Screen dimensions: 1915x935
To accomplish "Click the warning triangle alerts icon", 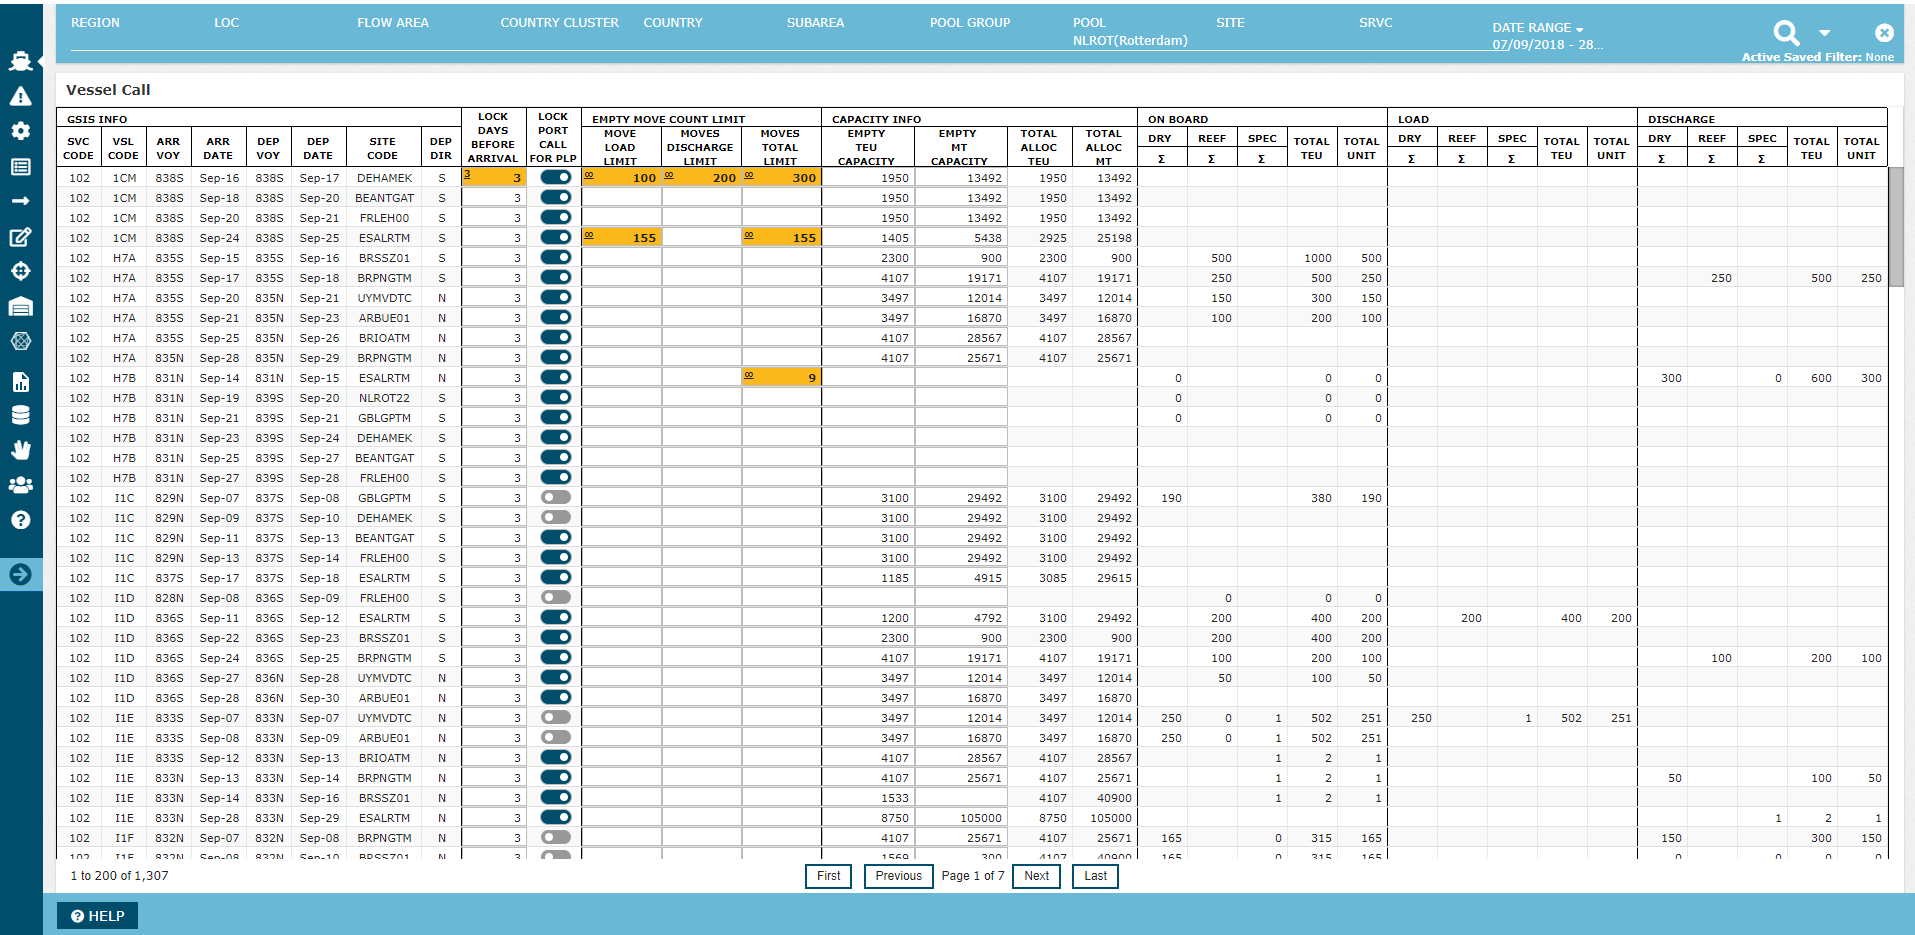I will (x=20, y=96).
